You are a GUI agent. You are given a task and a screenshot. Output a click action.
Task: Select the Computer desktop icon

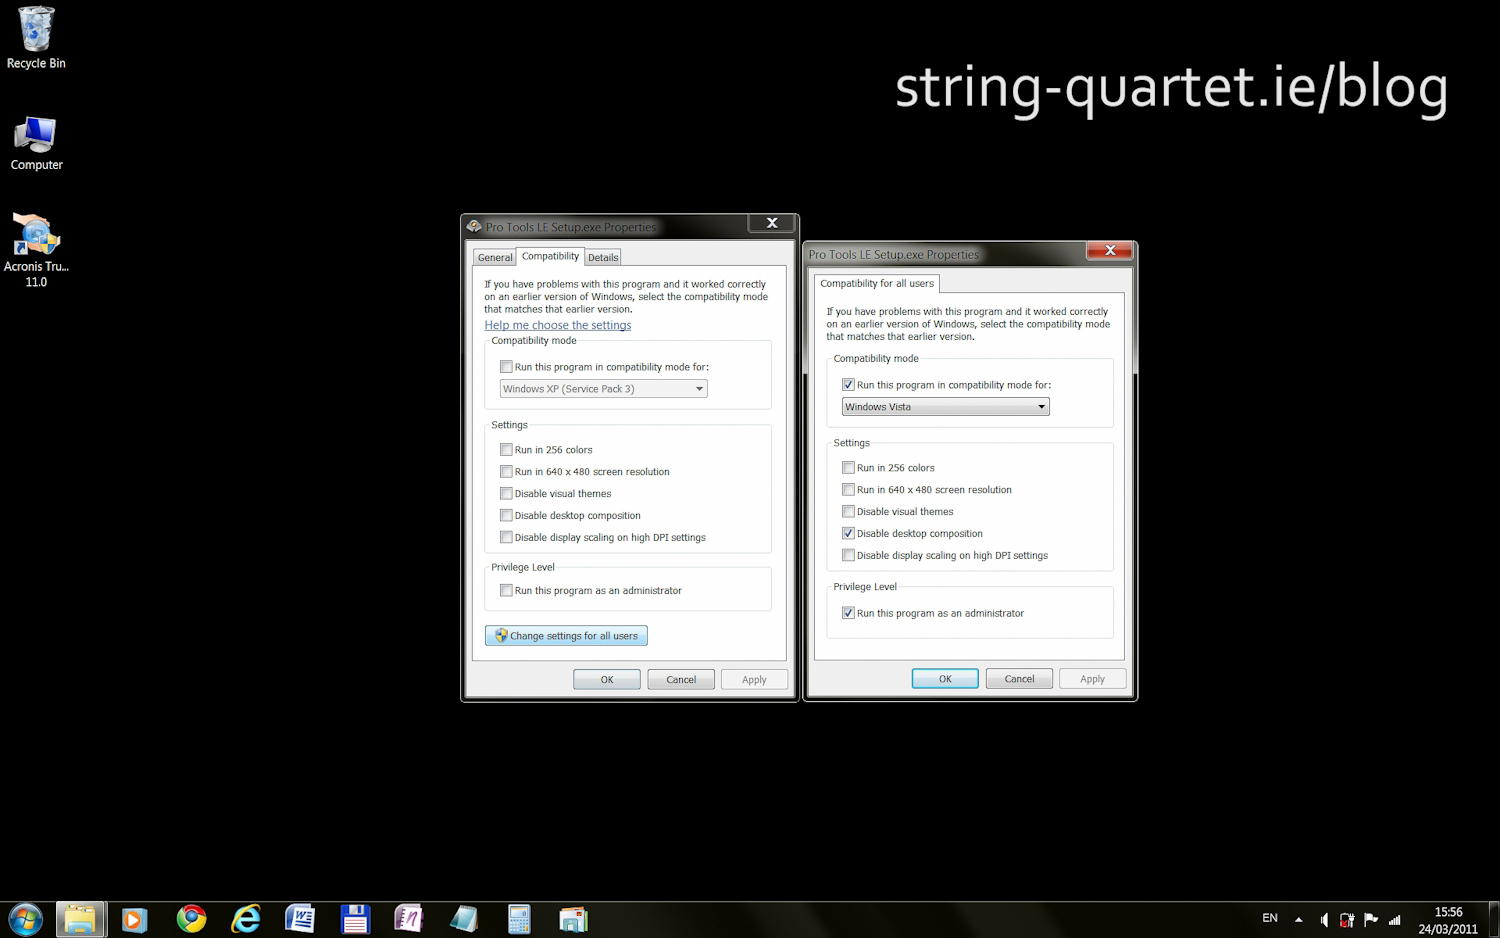tap(36, 143)
